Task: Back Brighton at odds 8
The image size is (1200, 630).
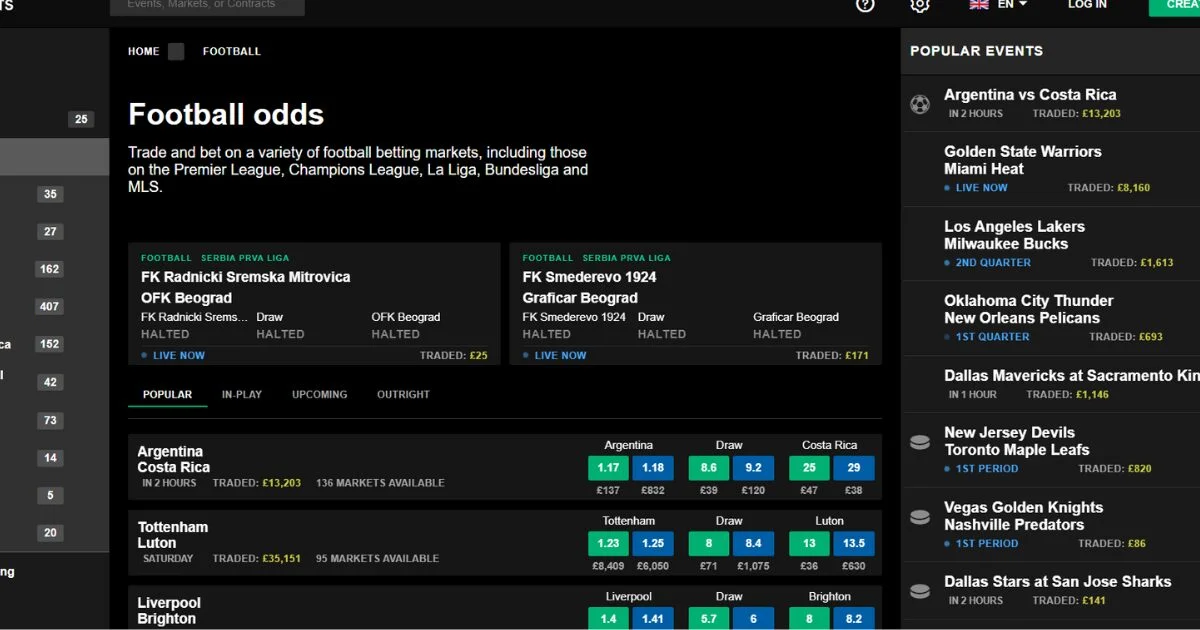Action: 809,619
